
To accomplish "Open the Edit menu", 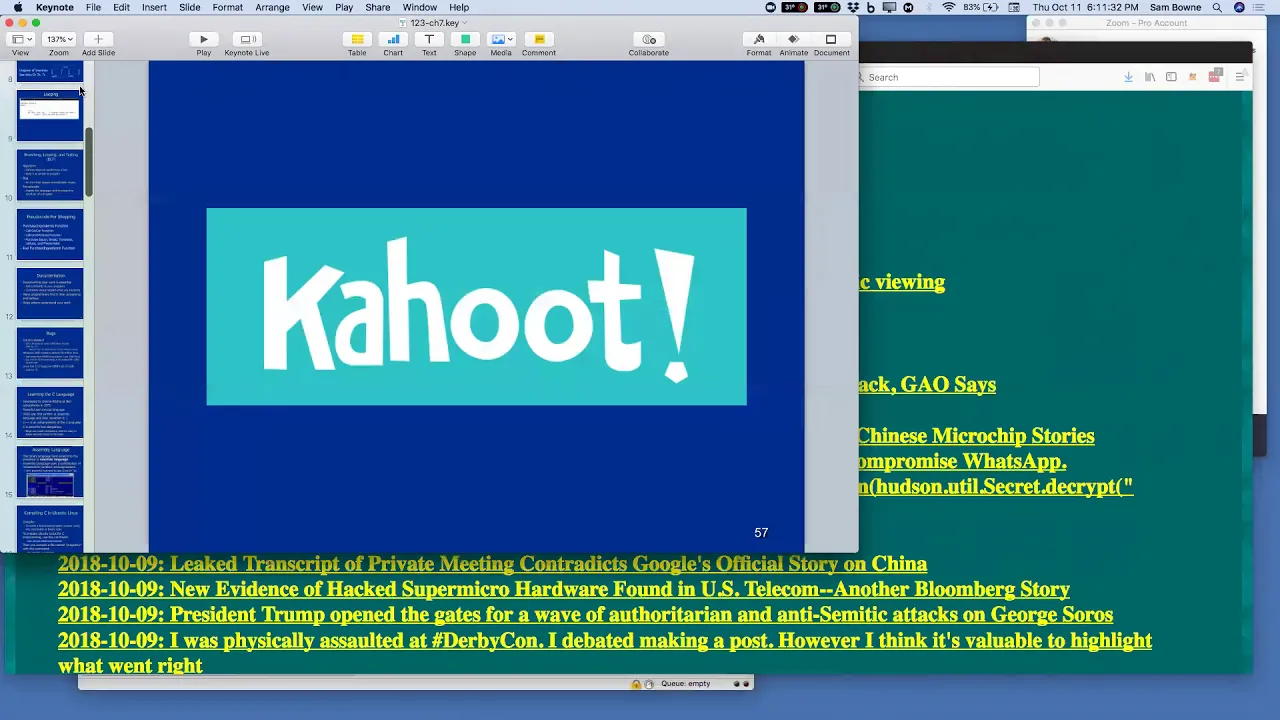I will [121, 7].
